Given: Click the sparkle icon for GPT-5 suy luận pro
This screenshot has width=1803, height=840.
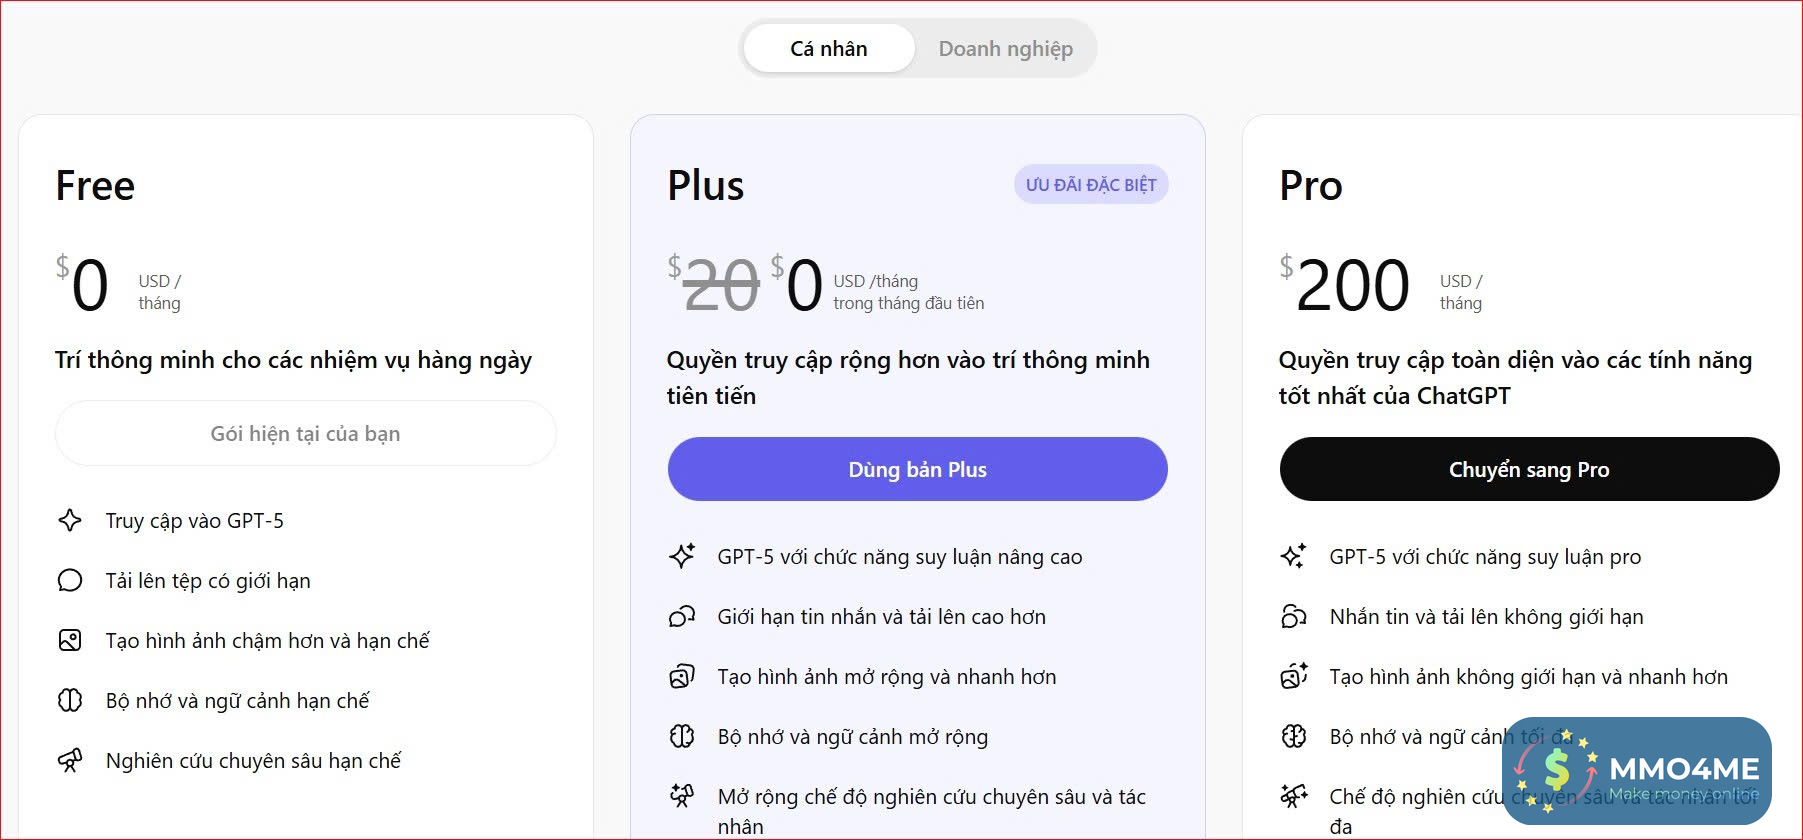Looking at the screenshot, I should click(x=1294, y=556).
